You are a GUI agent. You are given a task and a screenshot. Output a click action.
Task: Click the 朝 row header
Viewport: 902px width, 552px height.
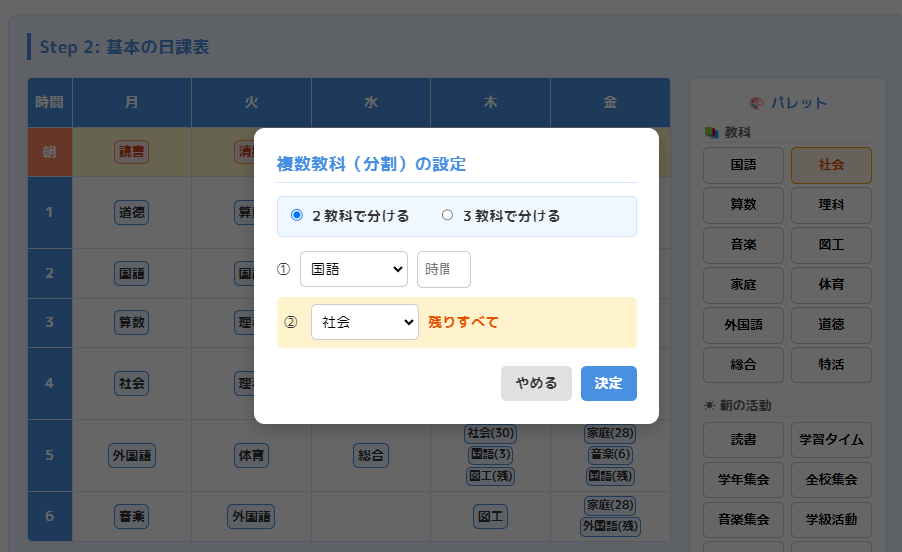point(49,152)
